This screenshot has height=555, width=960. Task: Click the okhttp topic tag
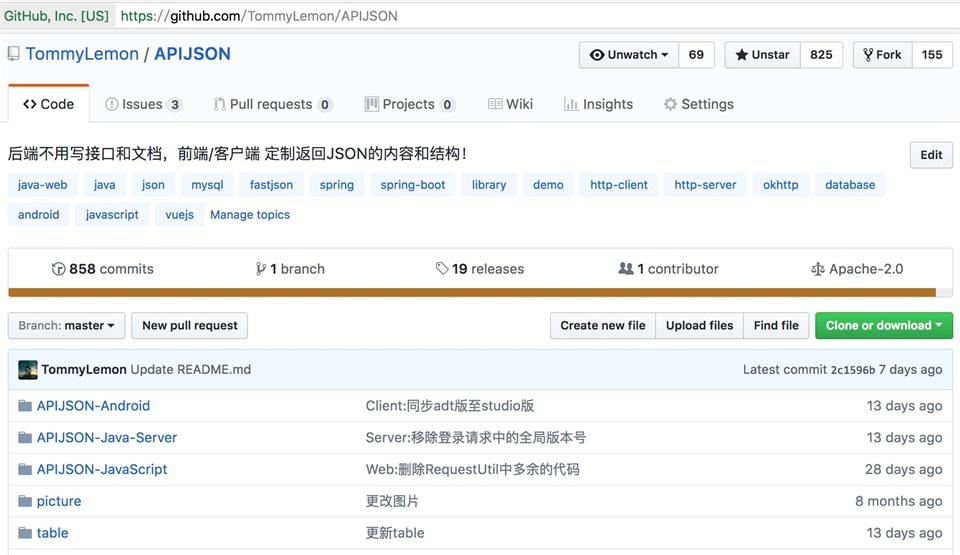[x=781, y=184]
